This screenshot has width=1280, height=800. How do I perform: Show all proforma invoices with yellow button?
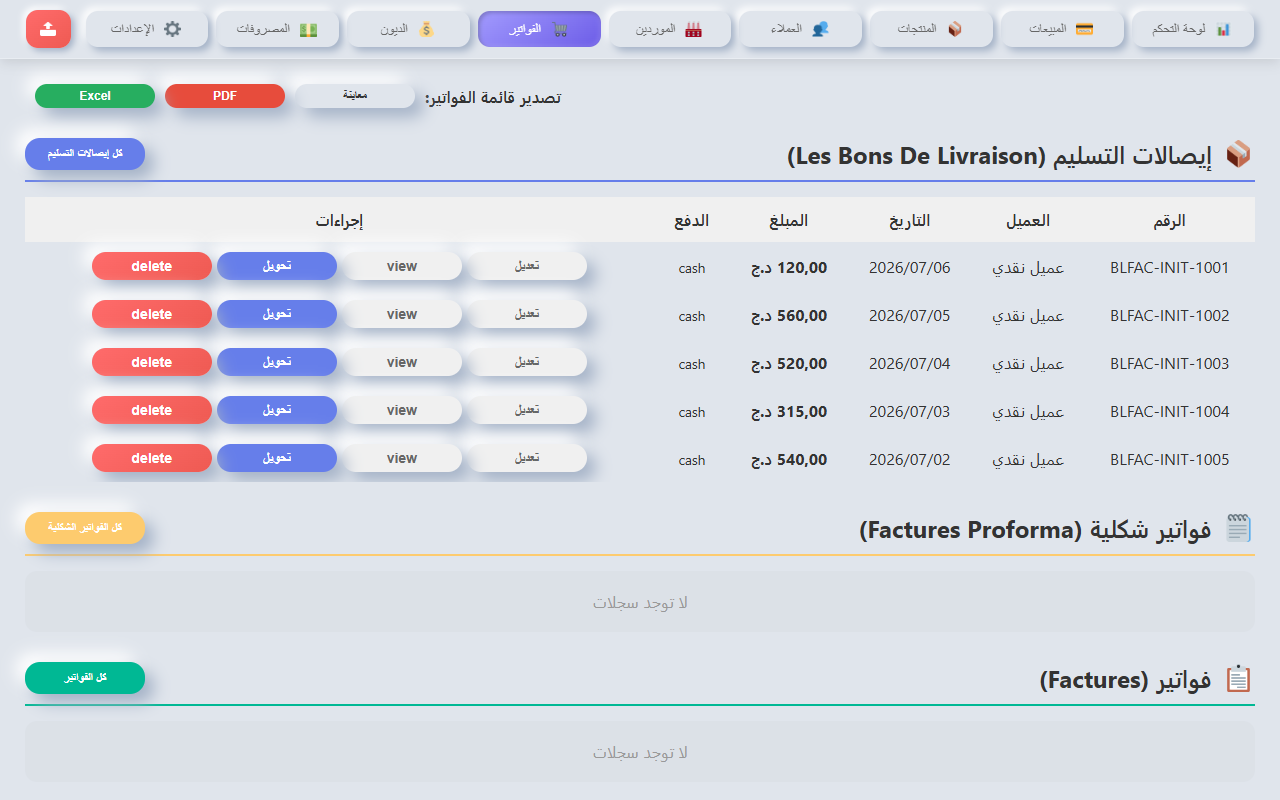(x=85, y=528)
